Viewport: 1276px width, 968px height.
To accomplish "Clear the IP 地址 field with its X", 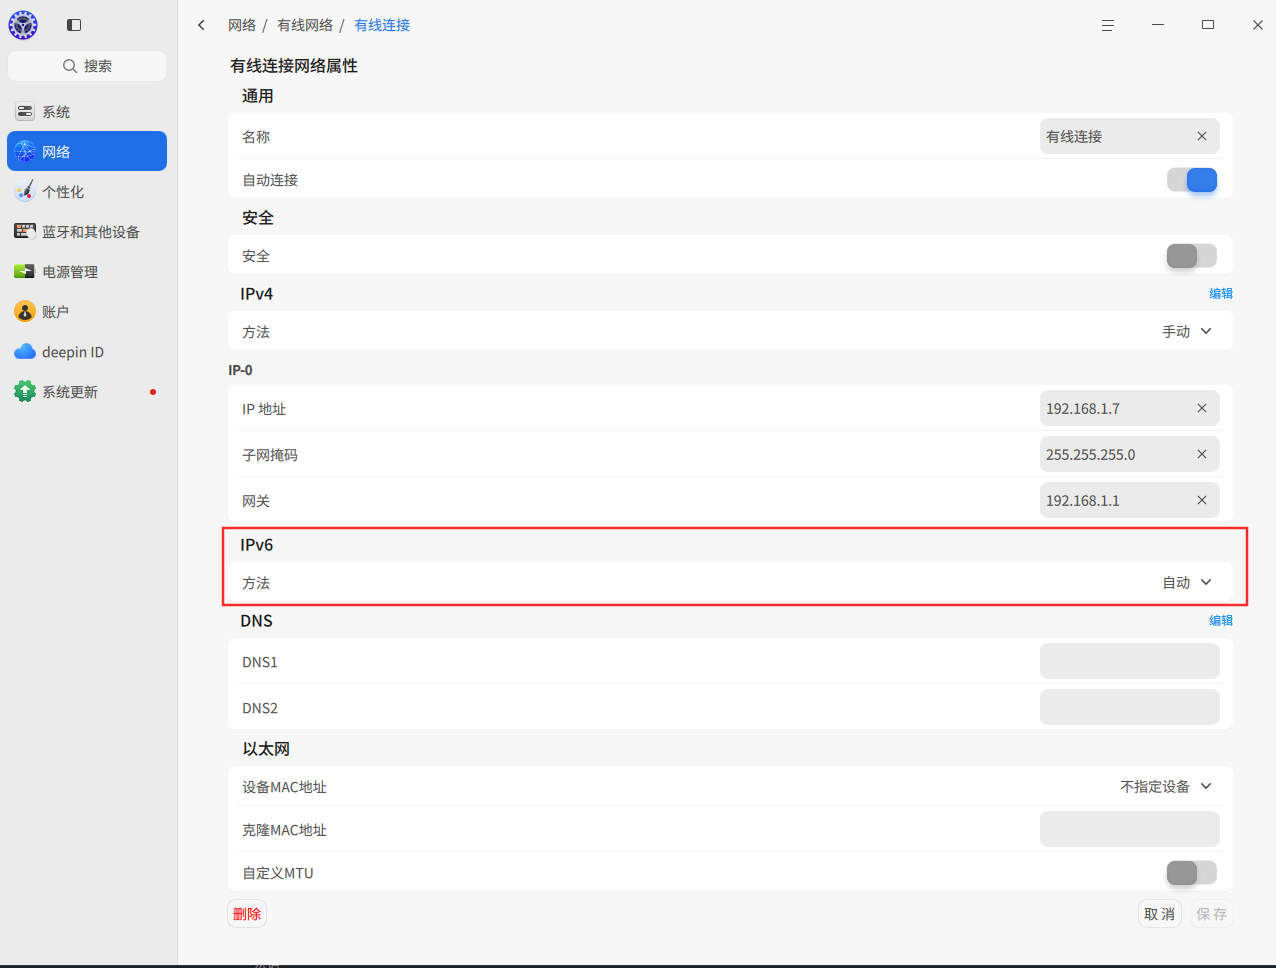I will pos(1202,408).
